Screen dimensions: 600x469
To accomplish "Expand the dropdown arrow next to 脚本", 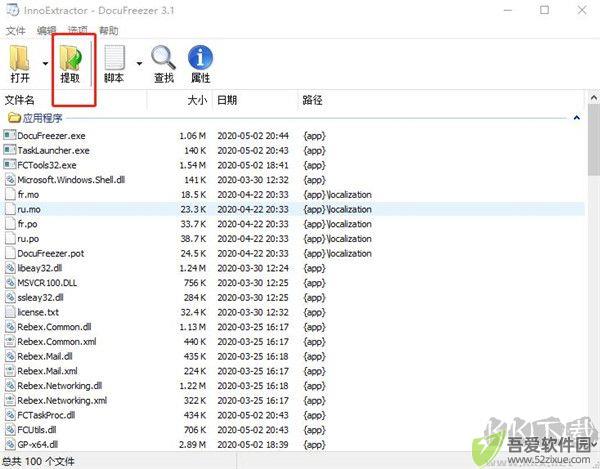I will tap(139, 64).
